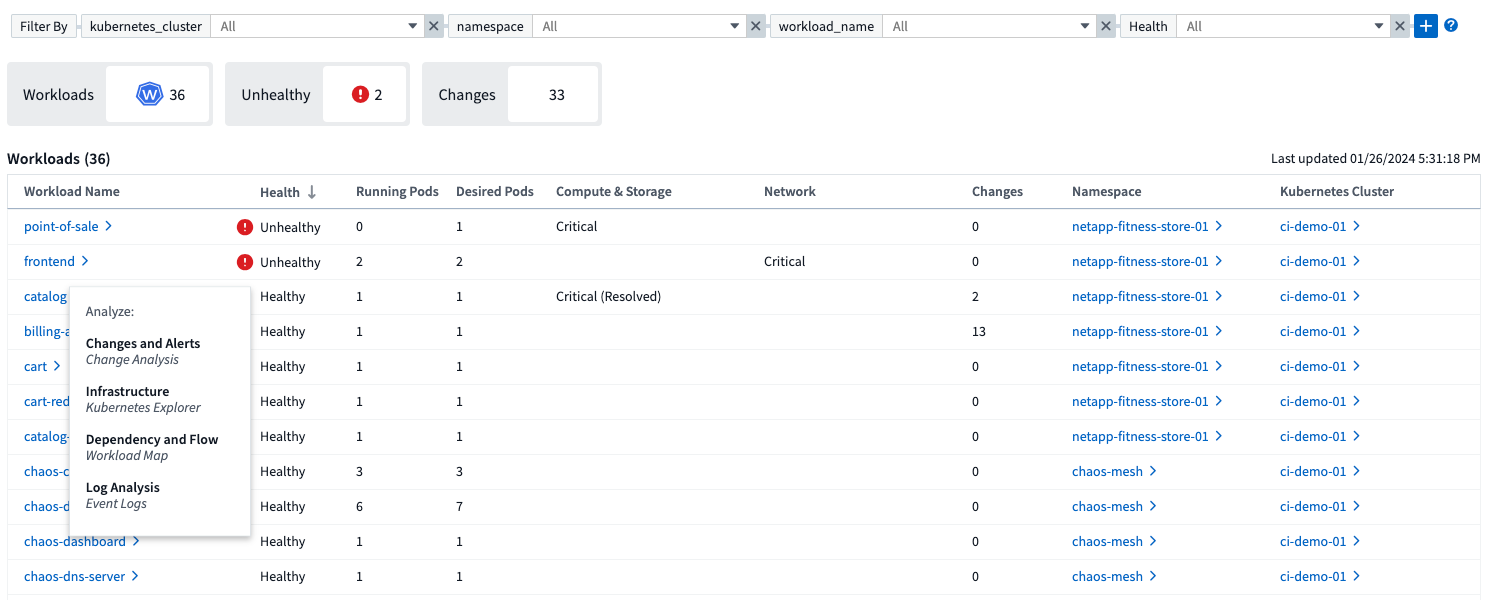Screen dimensions: 1488x600
Task: Open the point-of-sale workload link
Action: click(x=61, y=227)
